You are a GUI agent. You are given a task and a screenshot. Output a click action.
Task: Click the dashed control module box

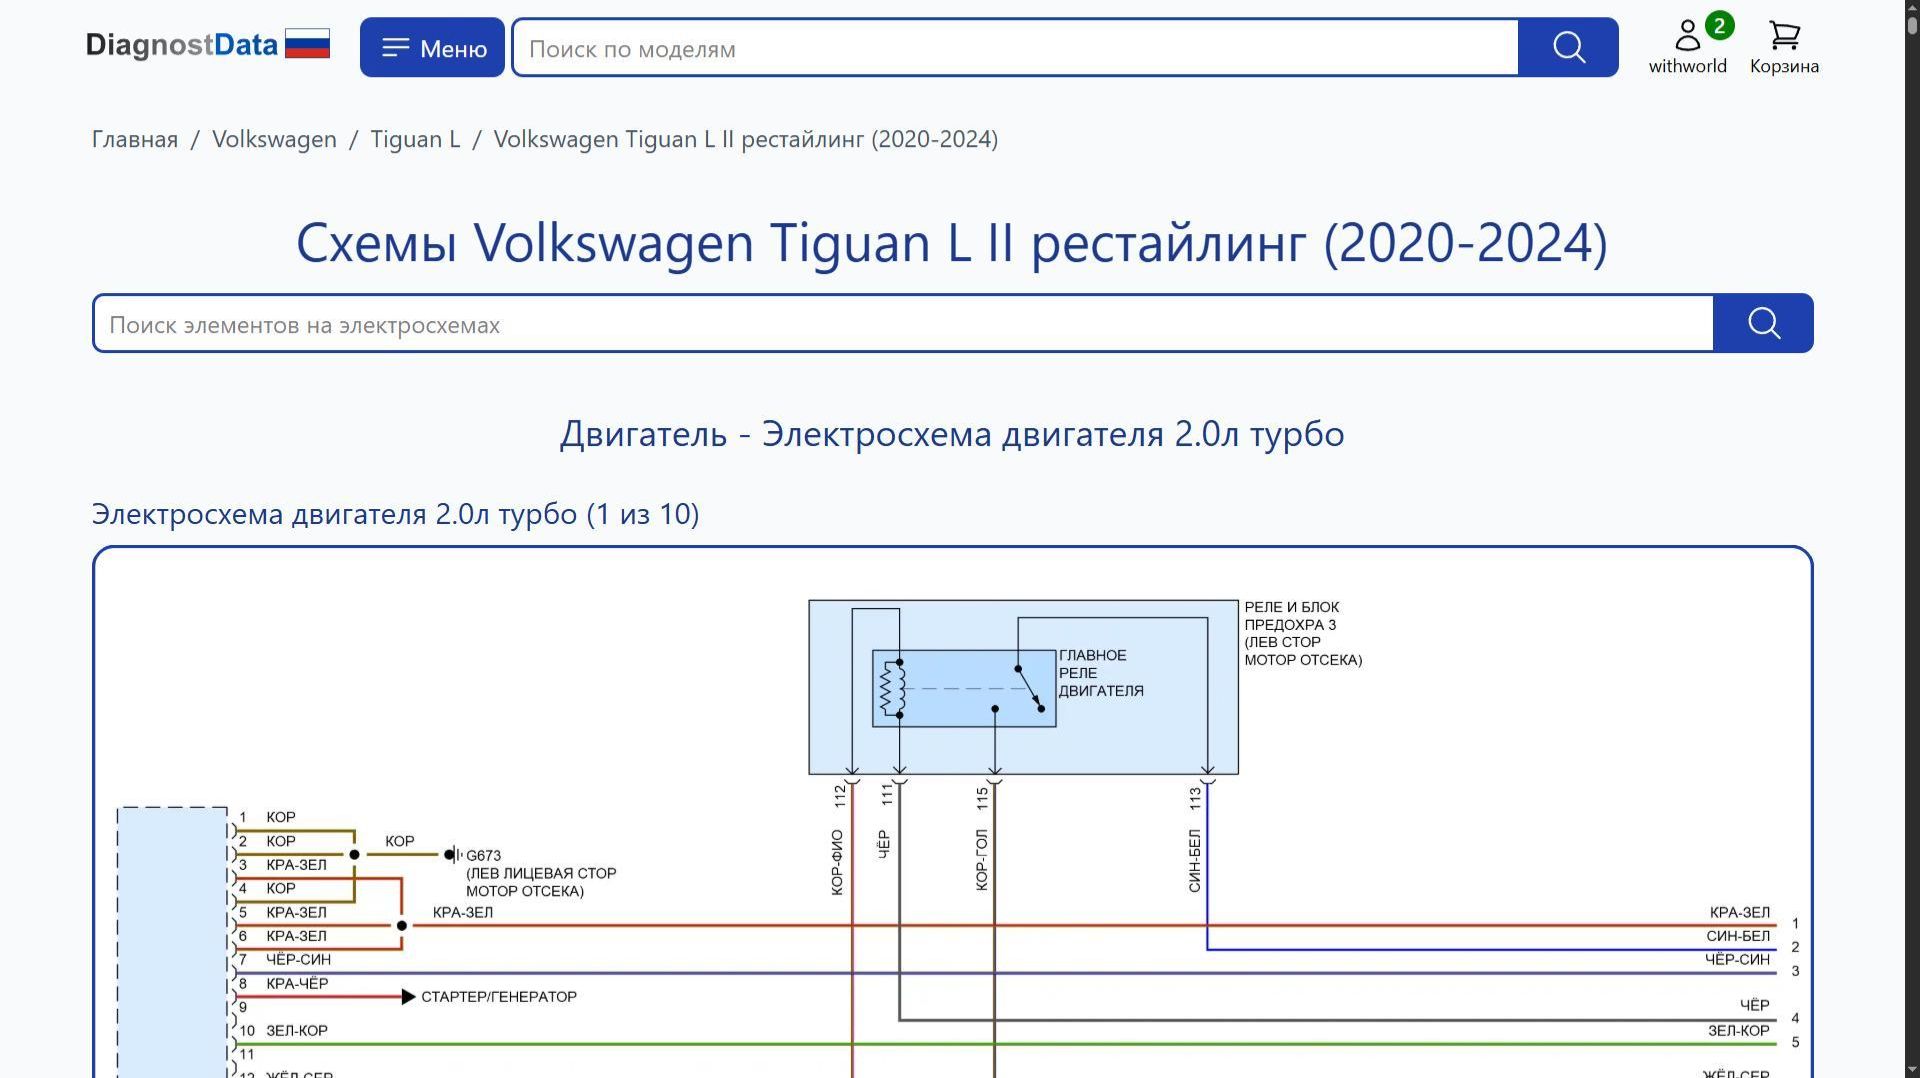pos(172,942)
